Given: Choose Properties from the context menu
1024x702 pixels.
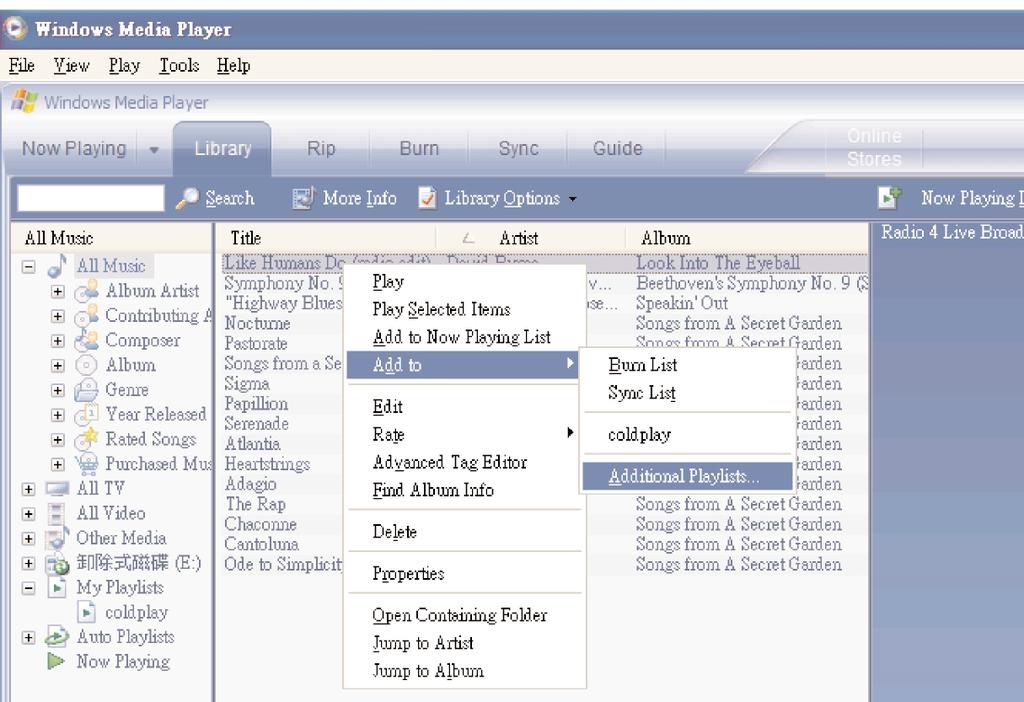Looking at the screenshot, I should click(464, 573).
